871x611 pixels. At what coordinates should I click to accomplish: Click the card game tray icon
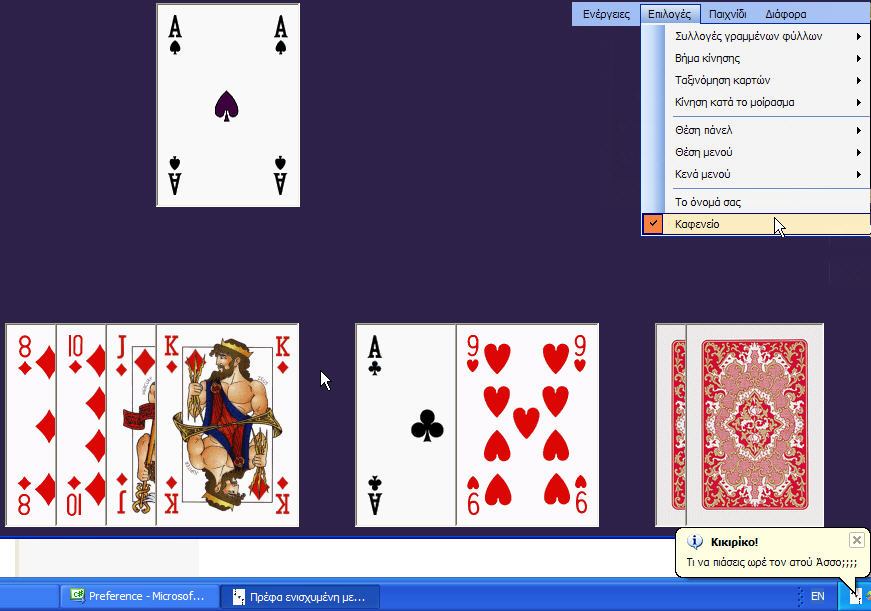pyautogui.click(x=855, y=597)
